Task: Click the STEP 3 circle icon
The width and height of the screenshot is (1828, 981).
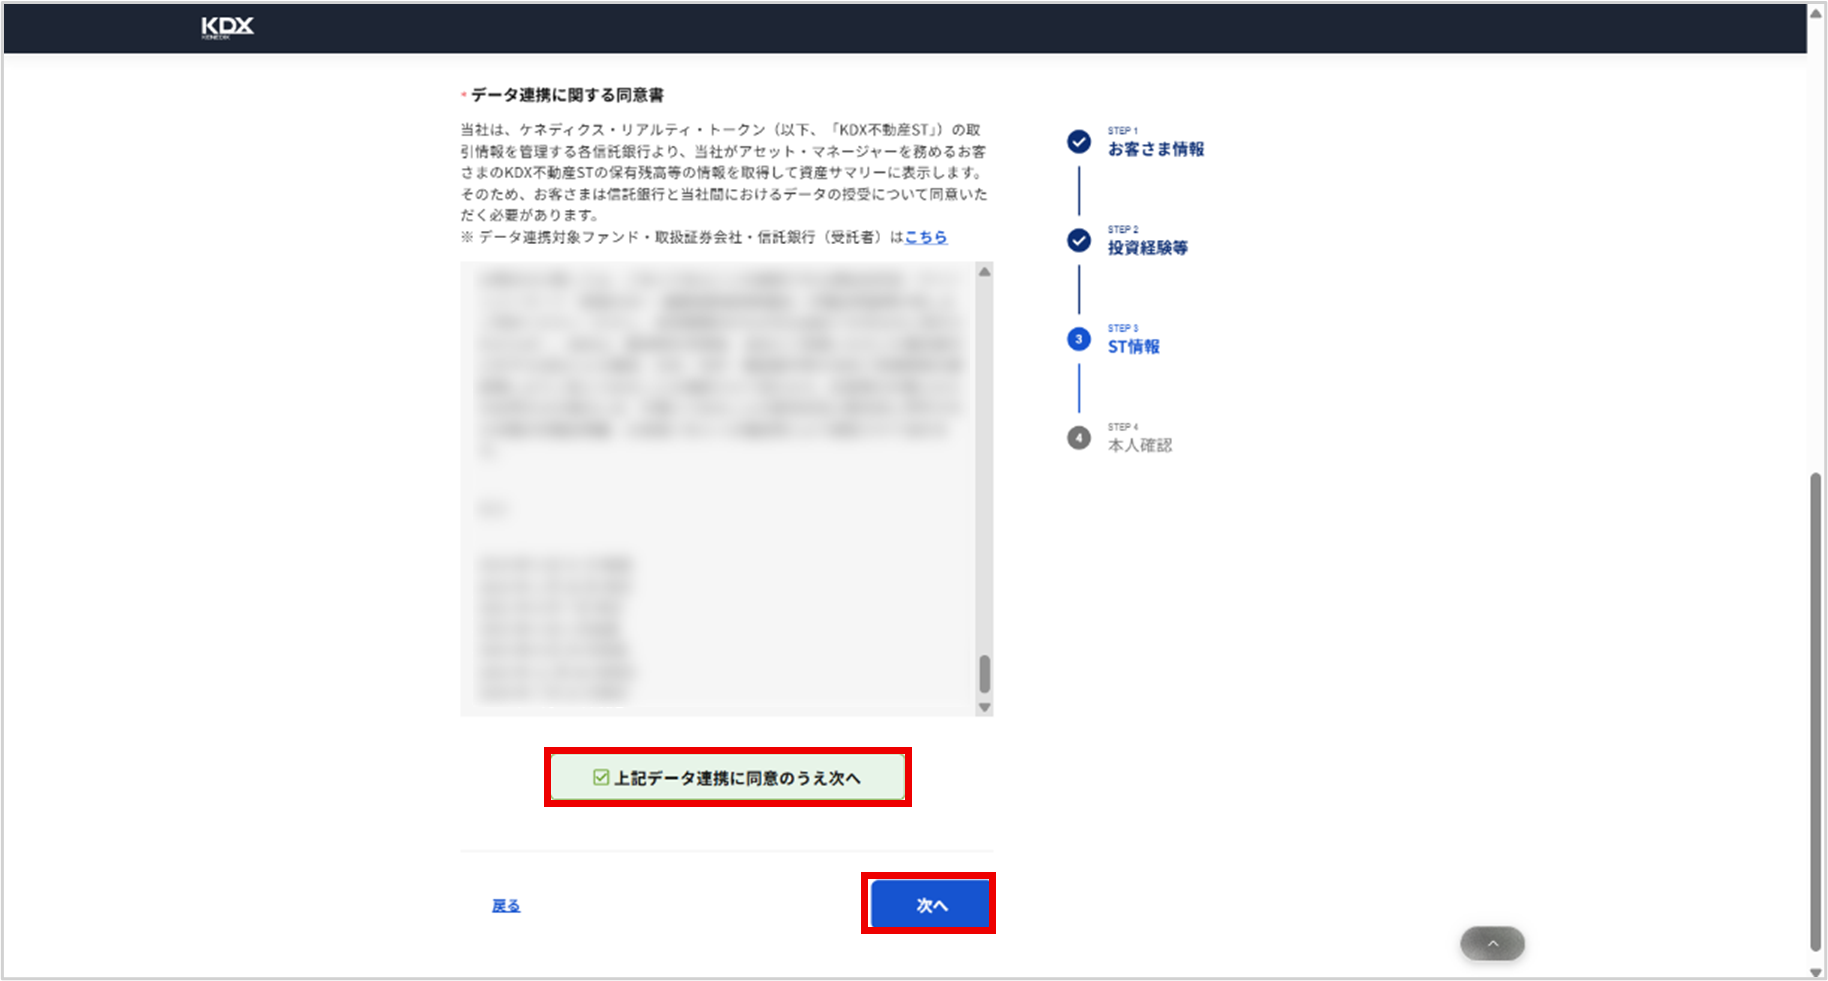Action: (1079, 339)
